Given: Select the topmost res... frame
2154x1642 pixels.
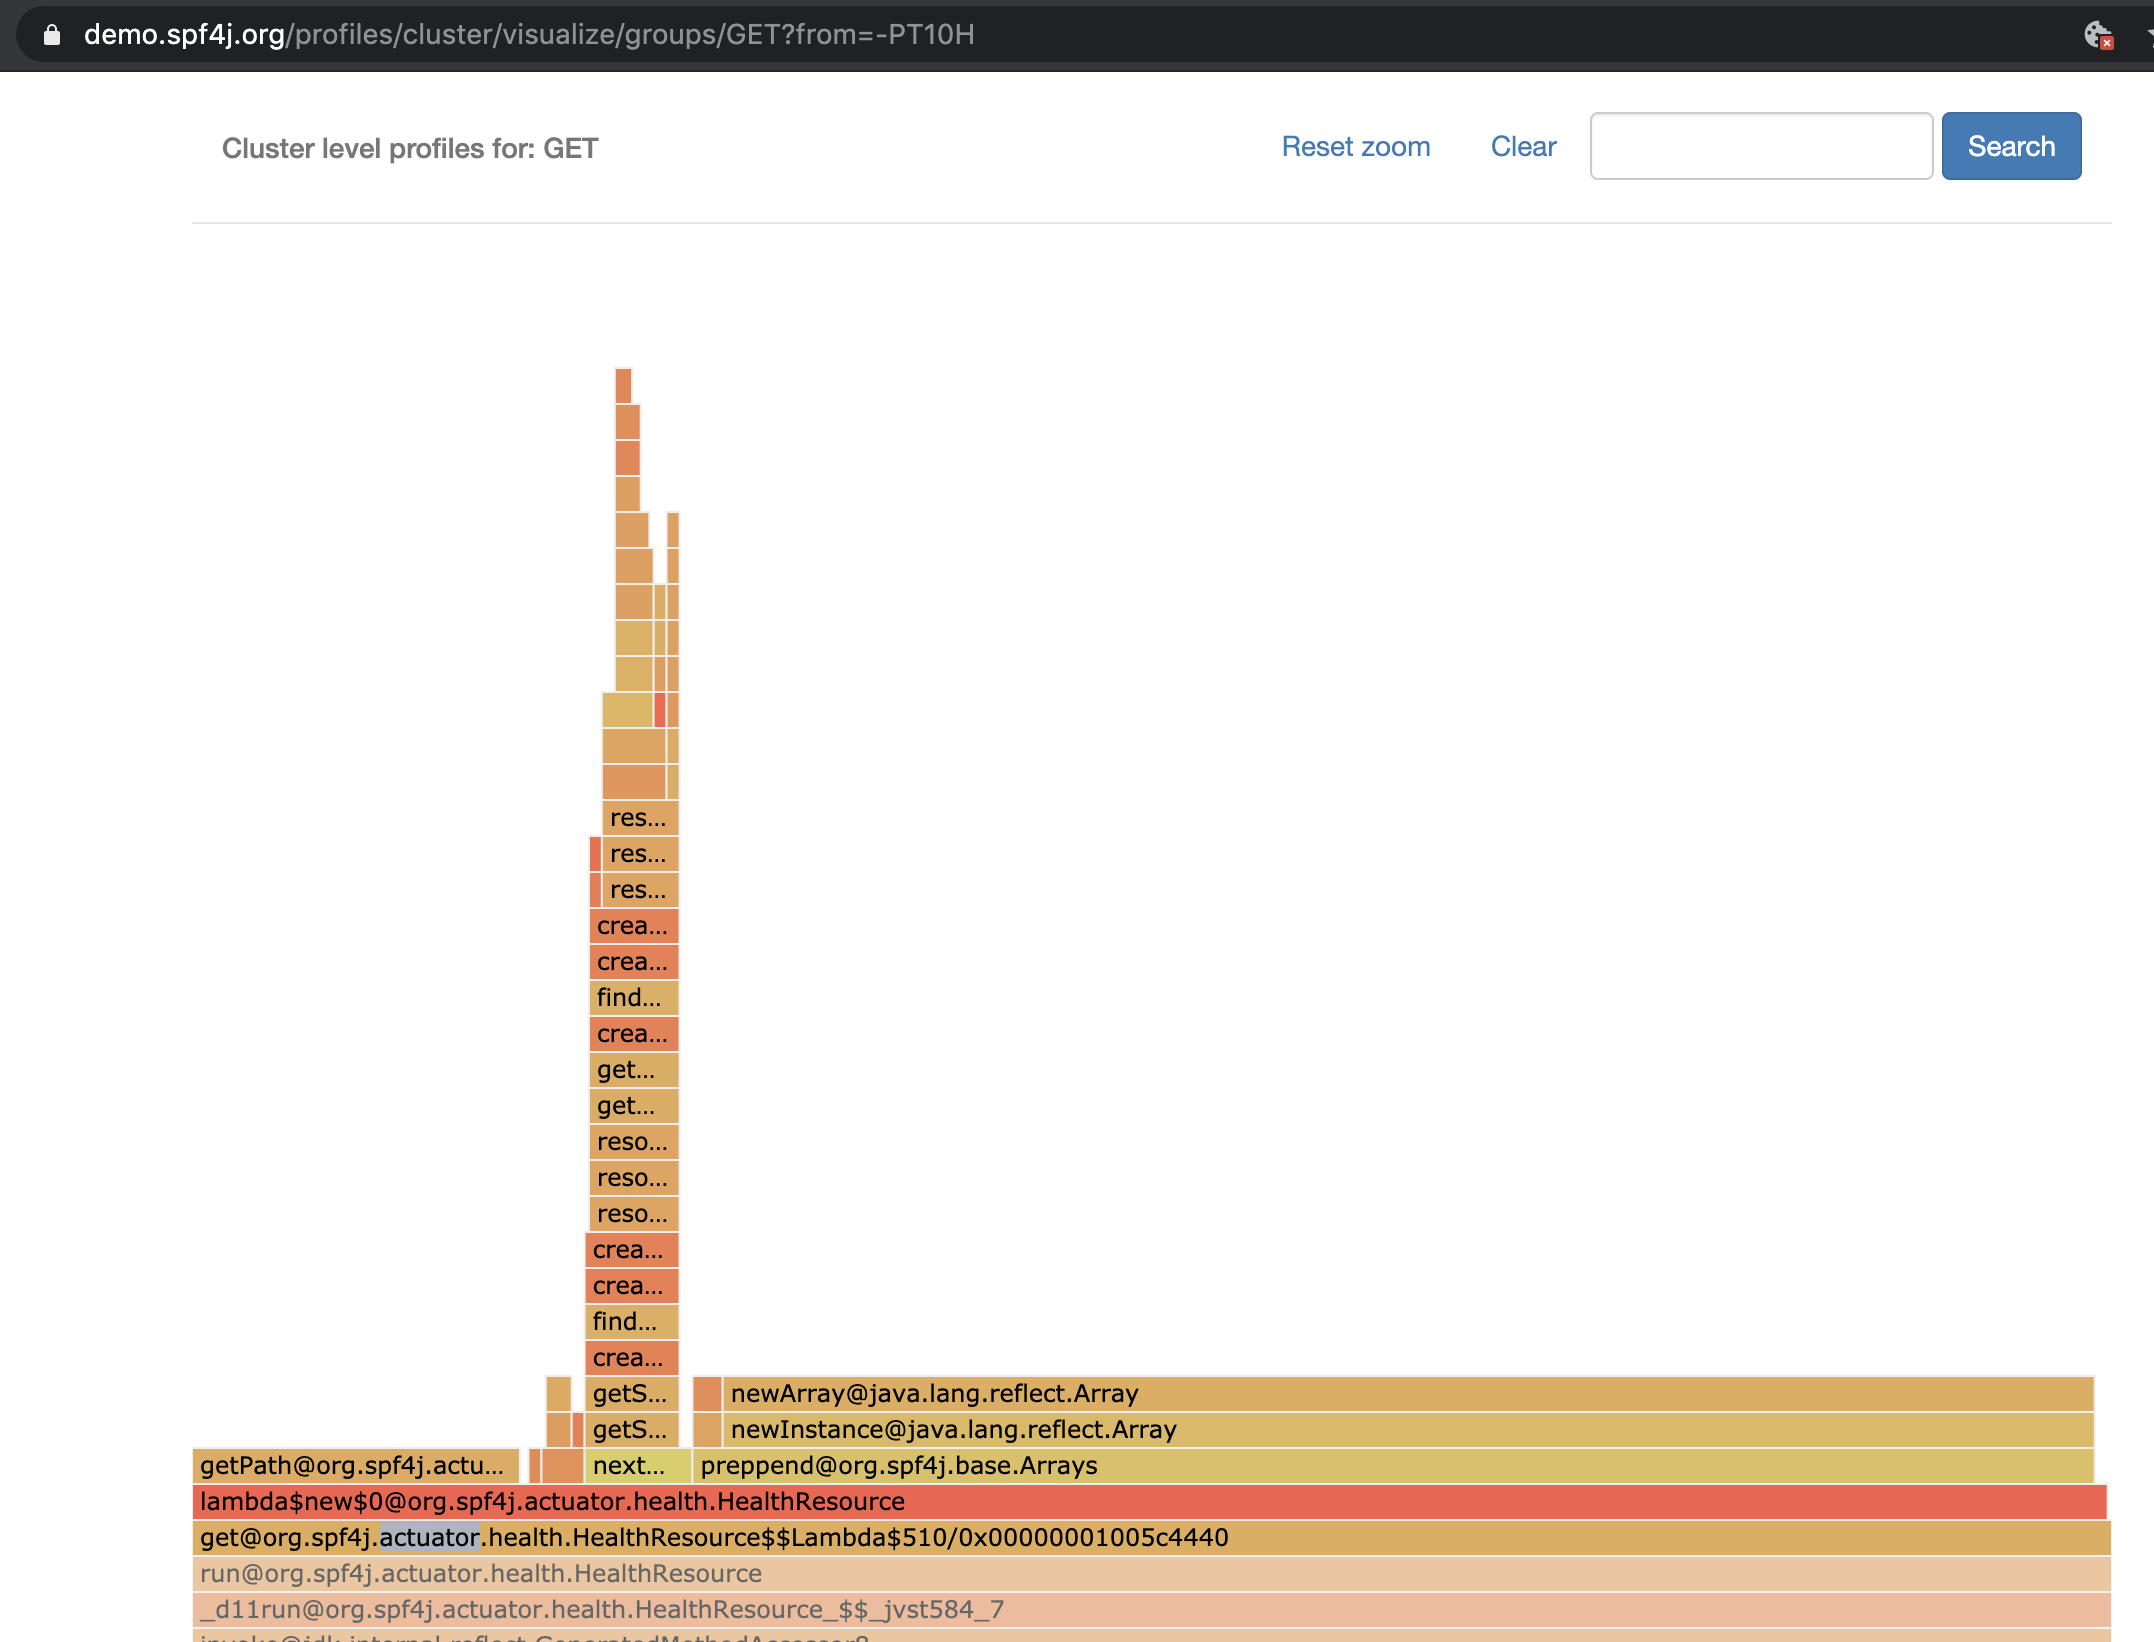Looking at the screenshot, I should (x=640, y=817).
